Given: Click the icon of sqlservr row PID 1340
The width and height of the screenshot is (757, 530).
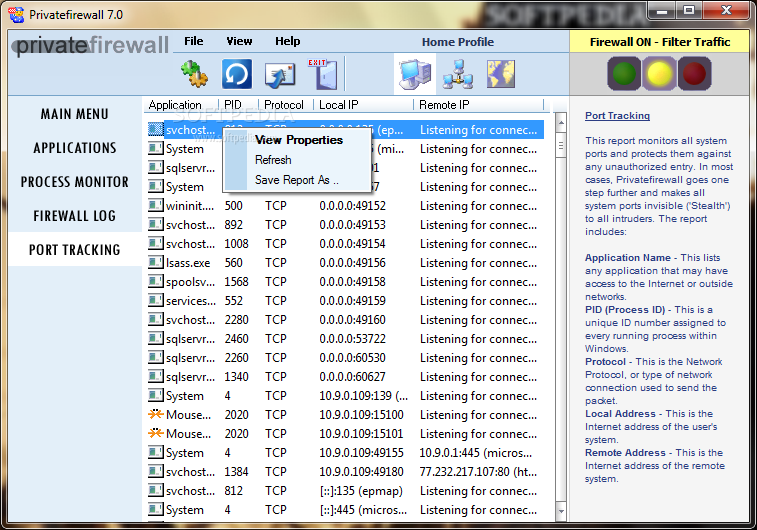Looking at the screenshot, I should 155,376.
